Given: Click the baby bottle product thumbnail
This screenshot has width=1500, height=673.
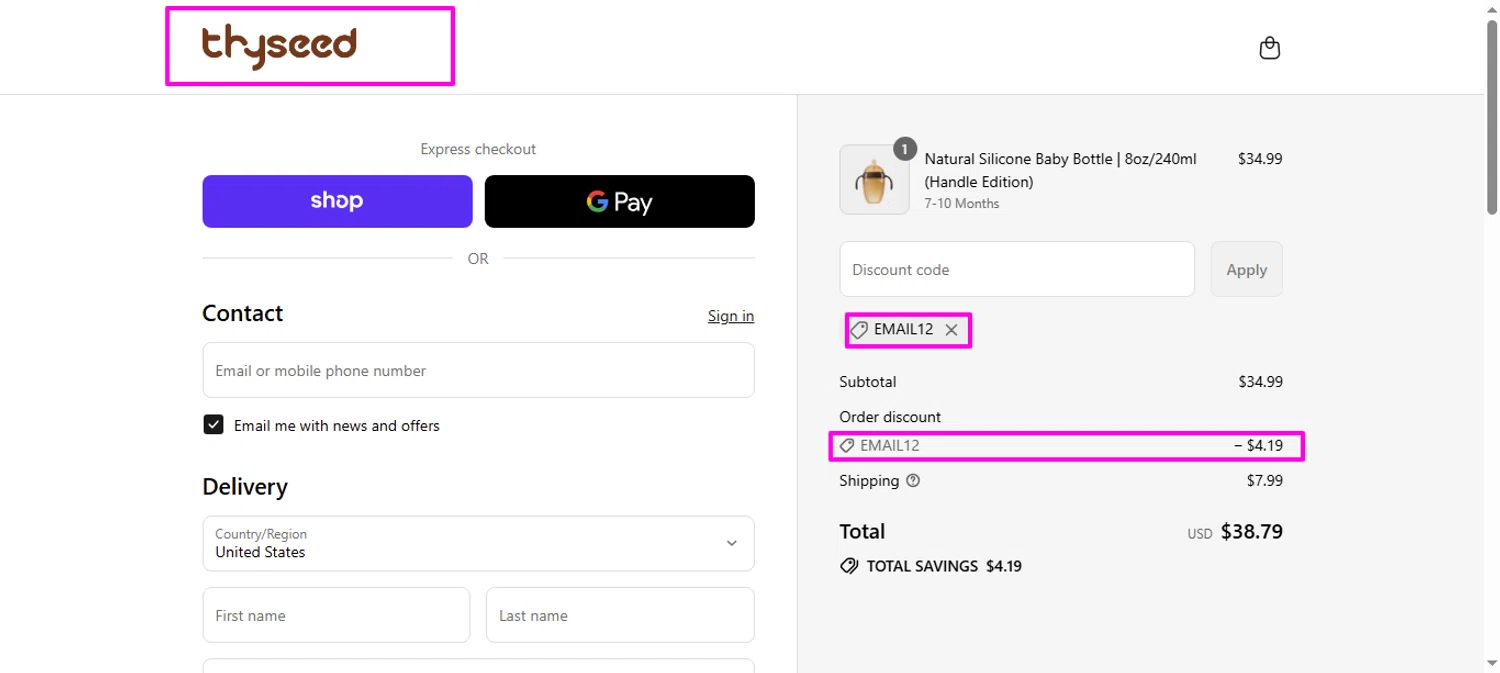Looking at the screenshot, I should pyautogui.click(x=874, y=180).
